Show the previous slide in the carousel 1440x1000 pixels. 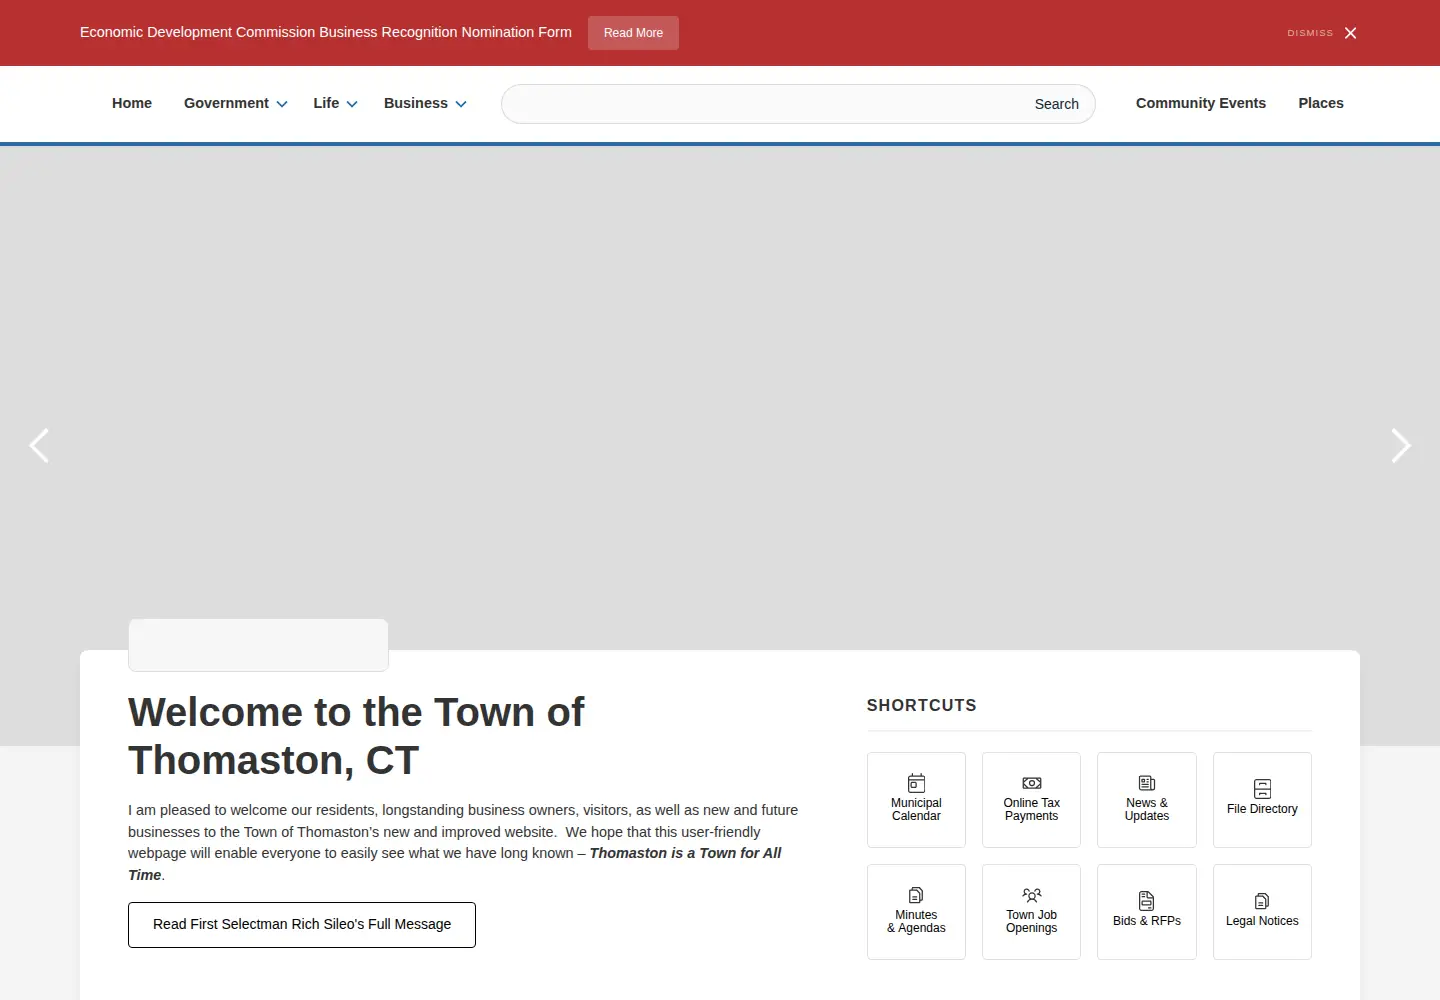tap(39, 445)
